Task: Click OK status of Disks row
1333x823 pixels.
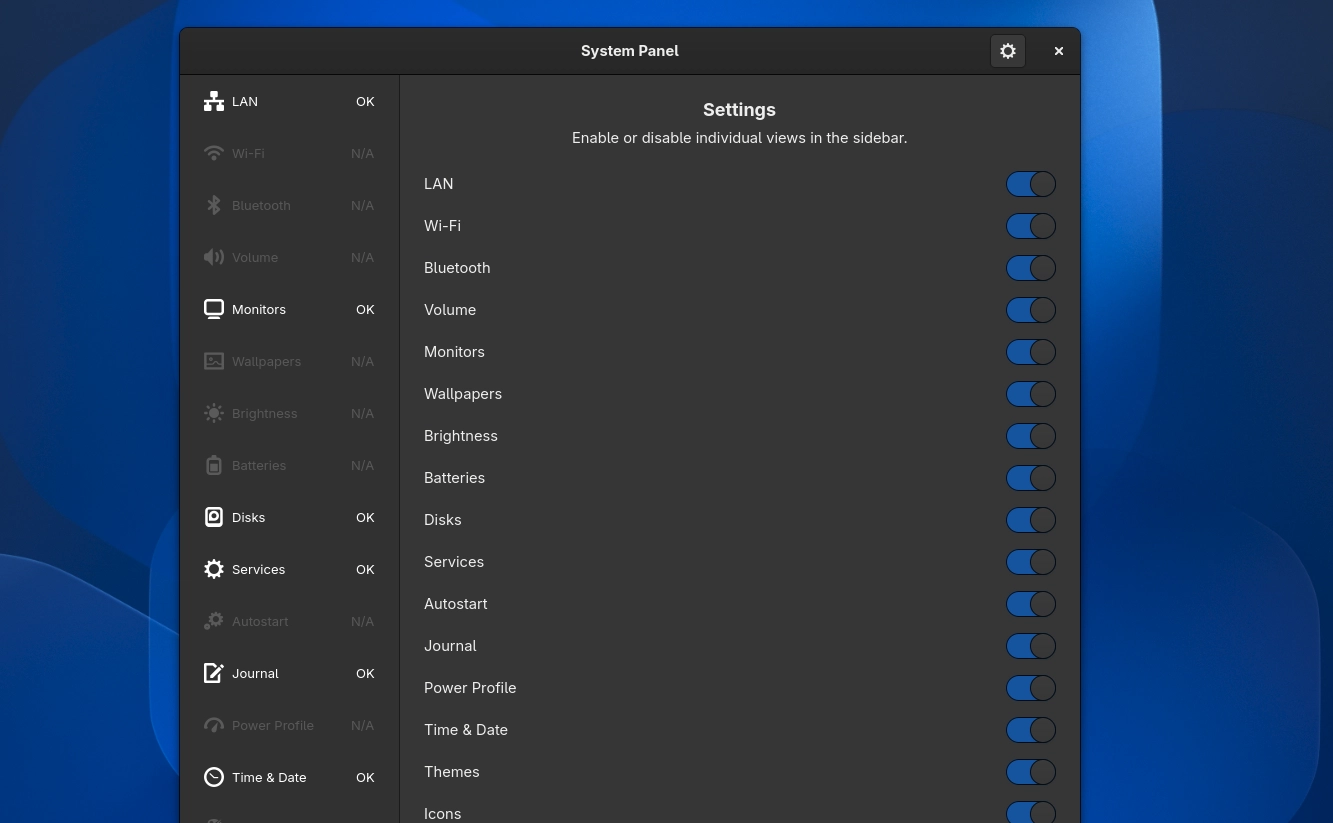Action: click(365, 517)
